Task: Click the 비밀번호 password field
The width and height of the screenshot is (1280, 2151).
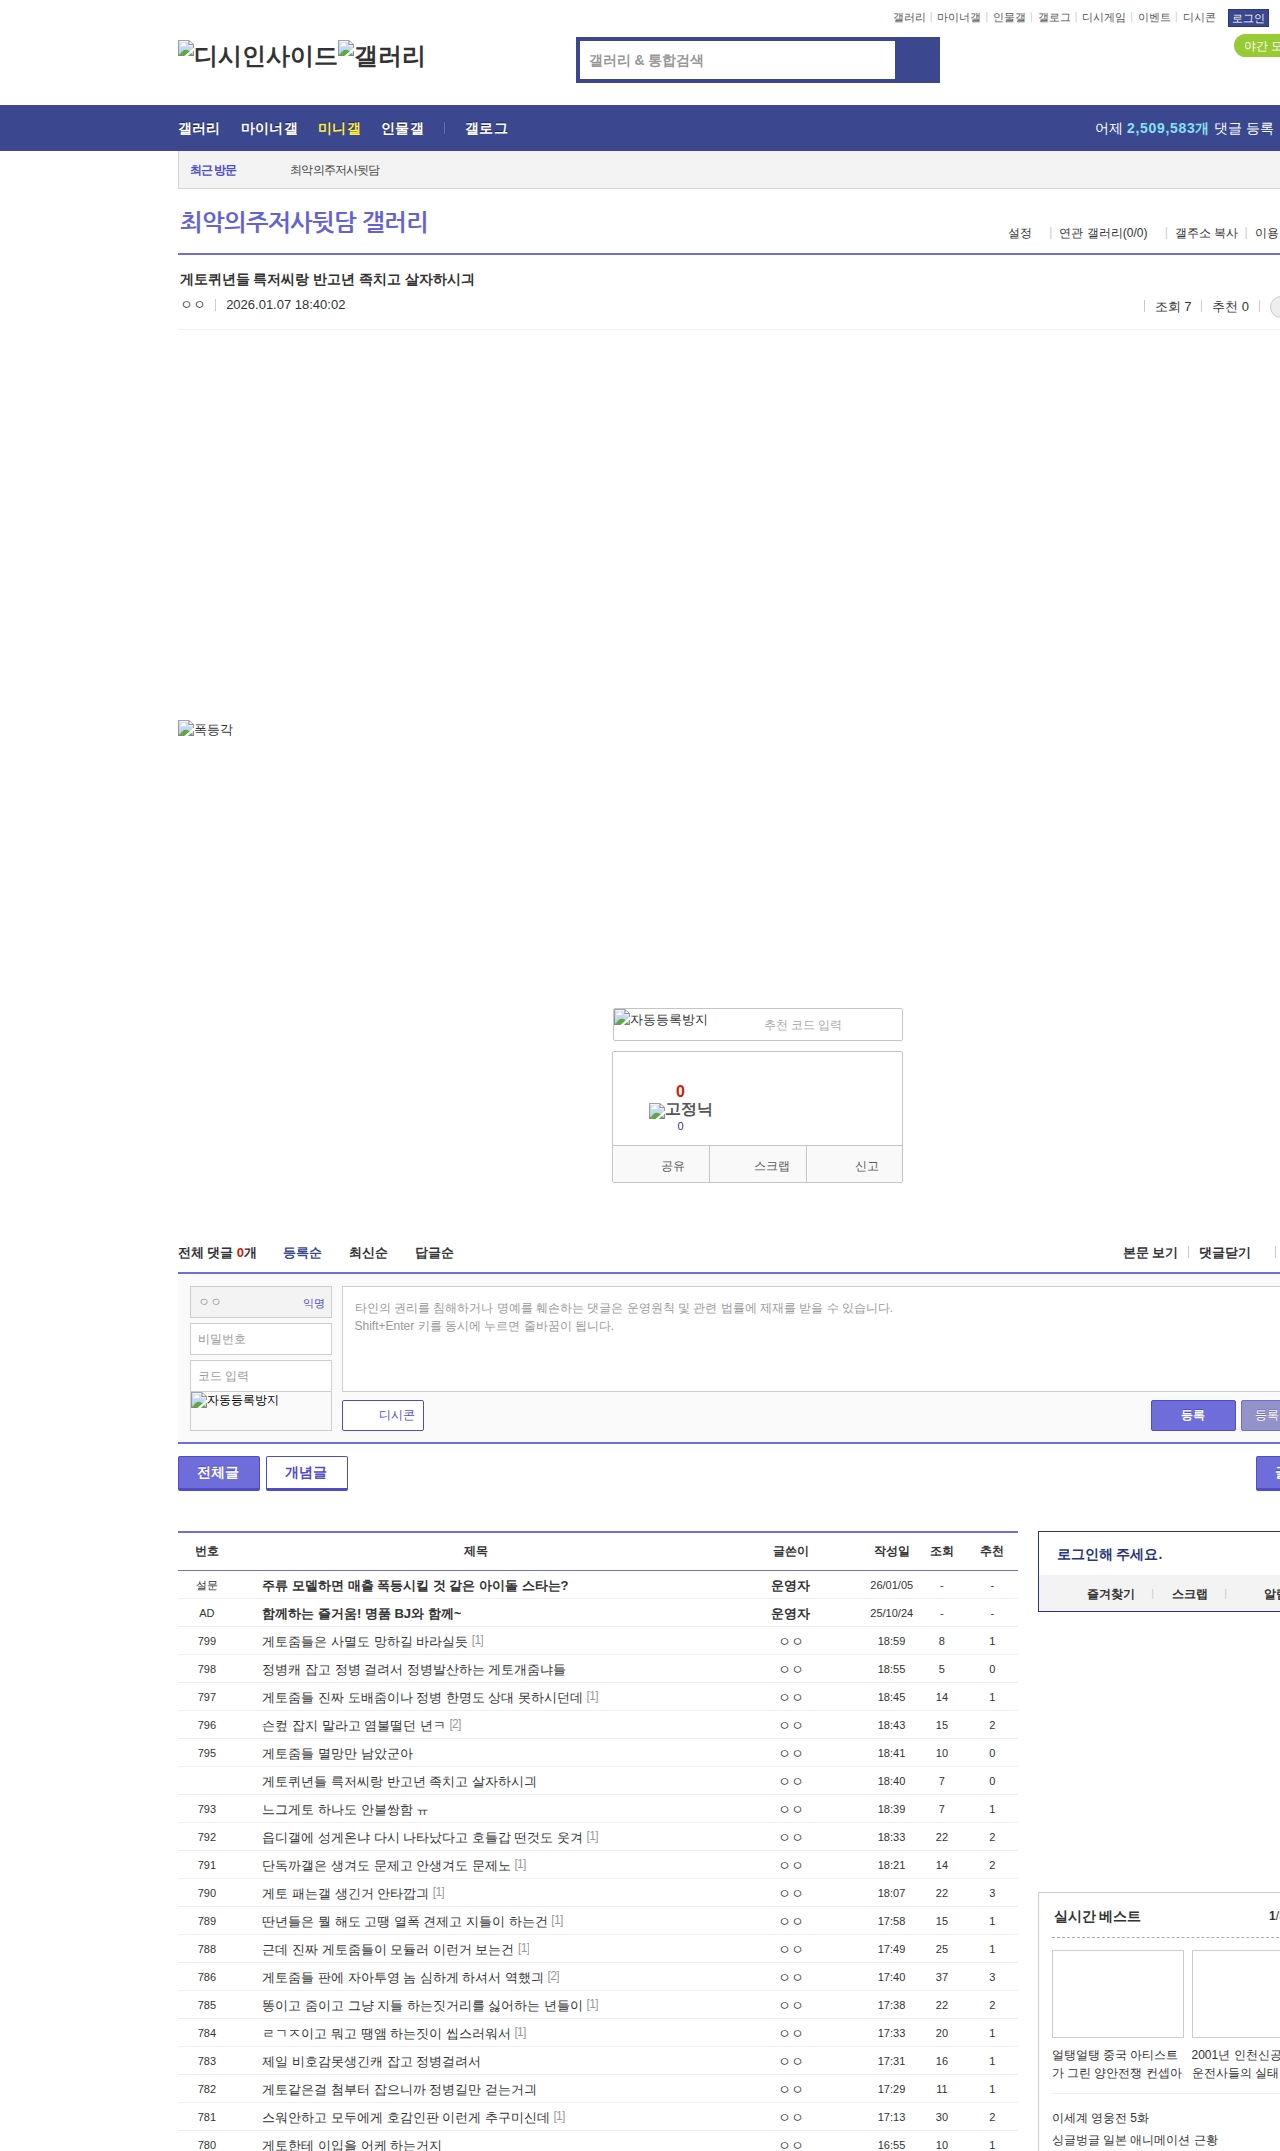Action: (x=261, y=1339)
